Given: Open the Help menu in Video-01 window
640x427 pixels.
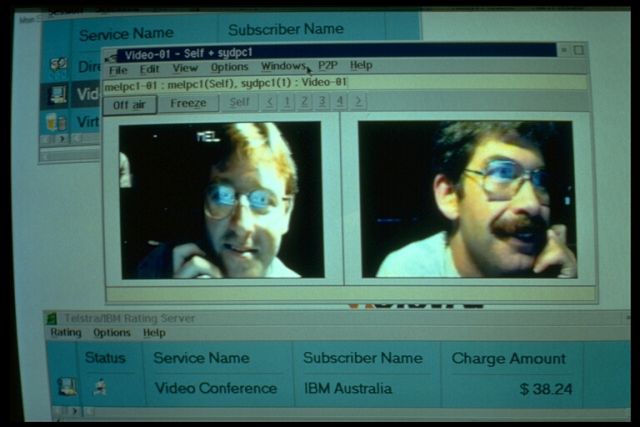Looking at the screenshot, I should click(361, 65).
